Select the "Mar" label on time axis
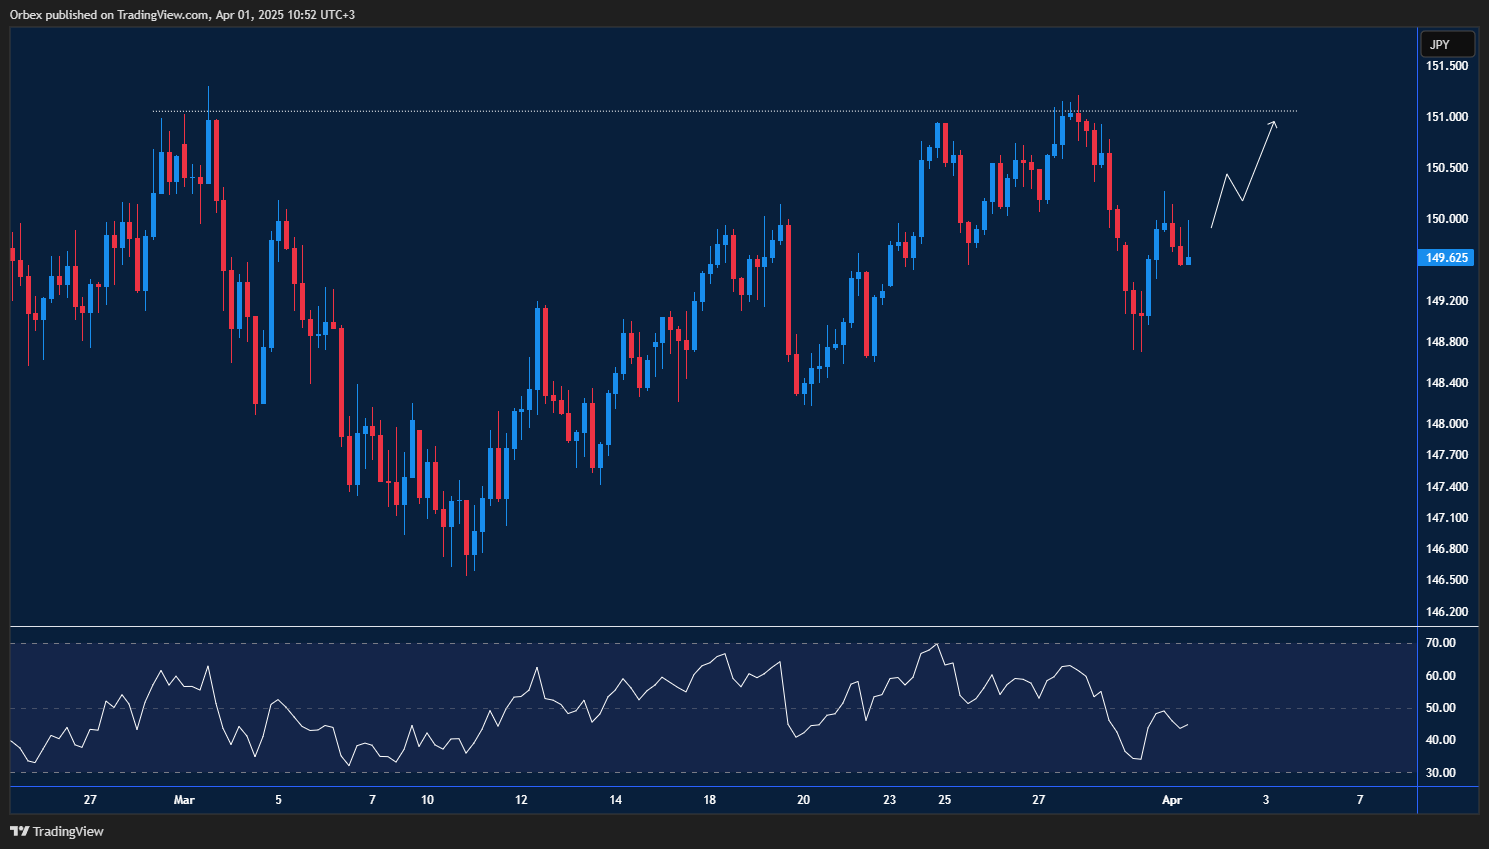Image resolution: width=1489 pixels, height=849 pixels. [x=184, y=800]
